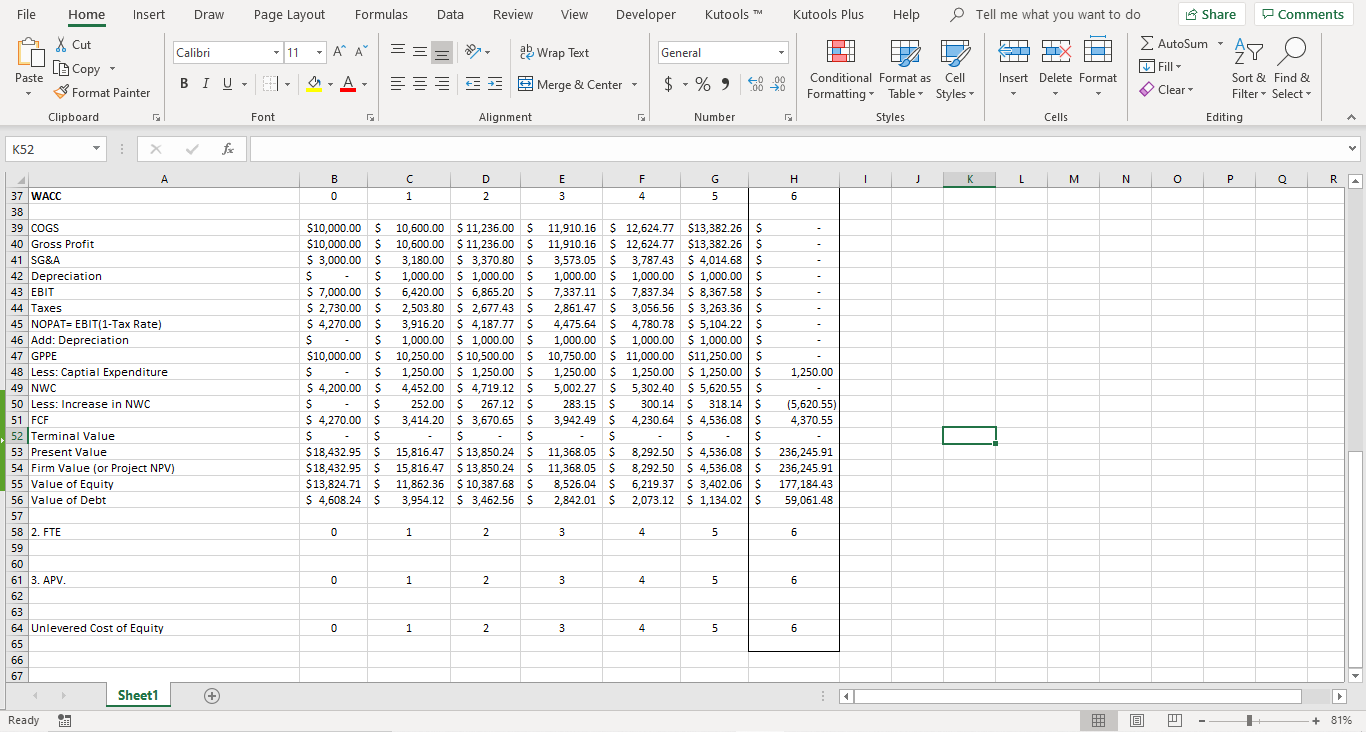Image resolution: width=1366 pixels, height=732 pixels.
Task: Expand the Merge & Center dropdown arrow
Action: [634, 85]
